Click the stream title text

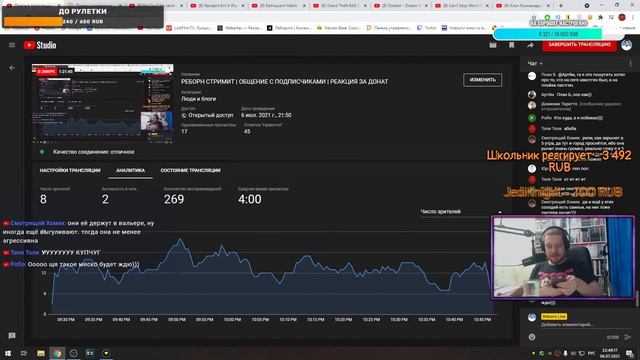pos(284,82)
